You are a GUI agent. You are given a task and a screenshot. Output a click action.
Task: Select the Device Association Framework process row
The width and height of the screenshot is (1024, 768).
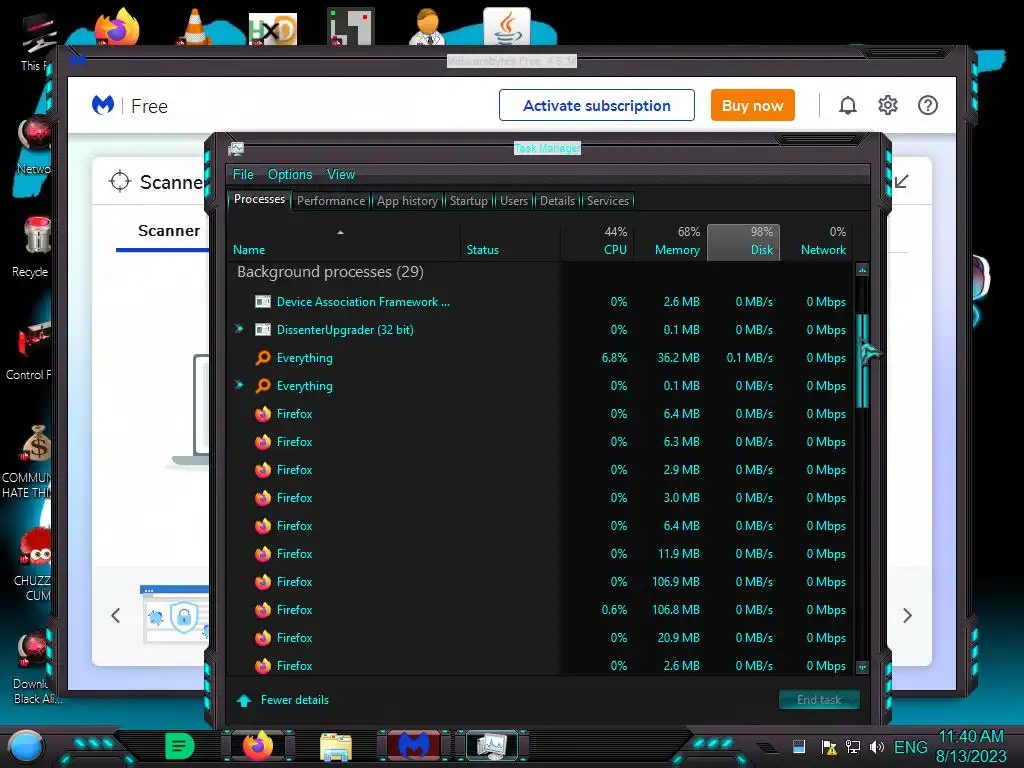tap(540, 302)
